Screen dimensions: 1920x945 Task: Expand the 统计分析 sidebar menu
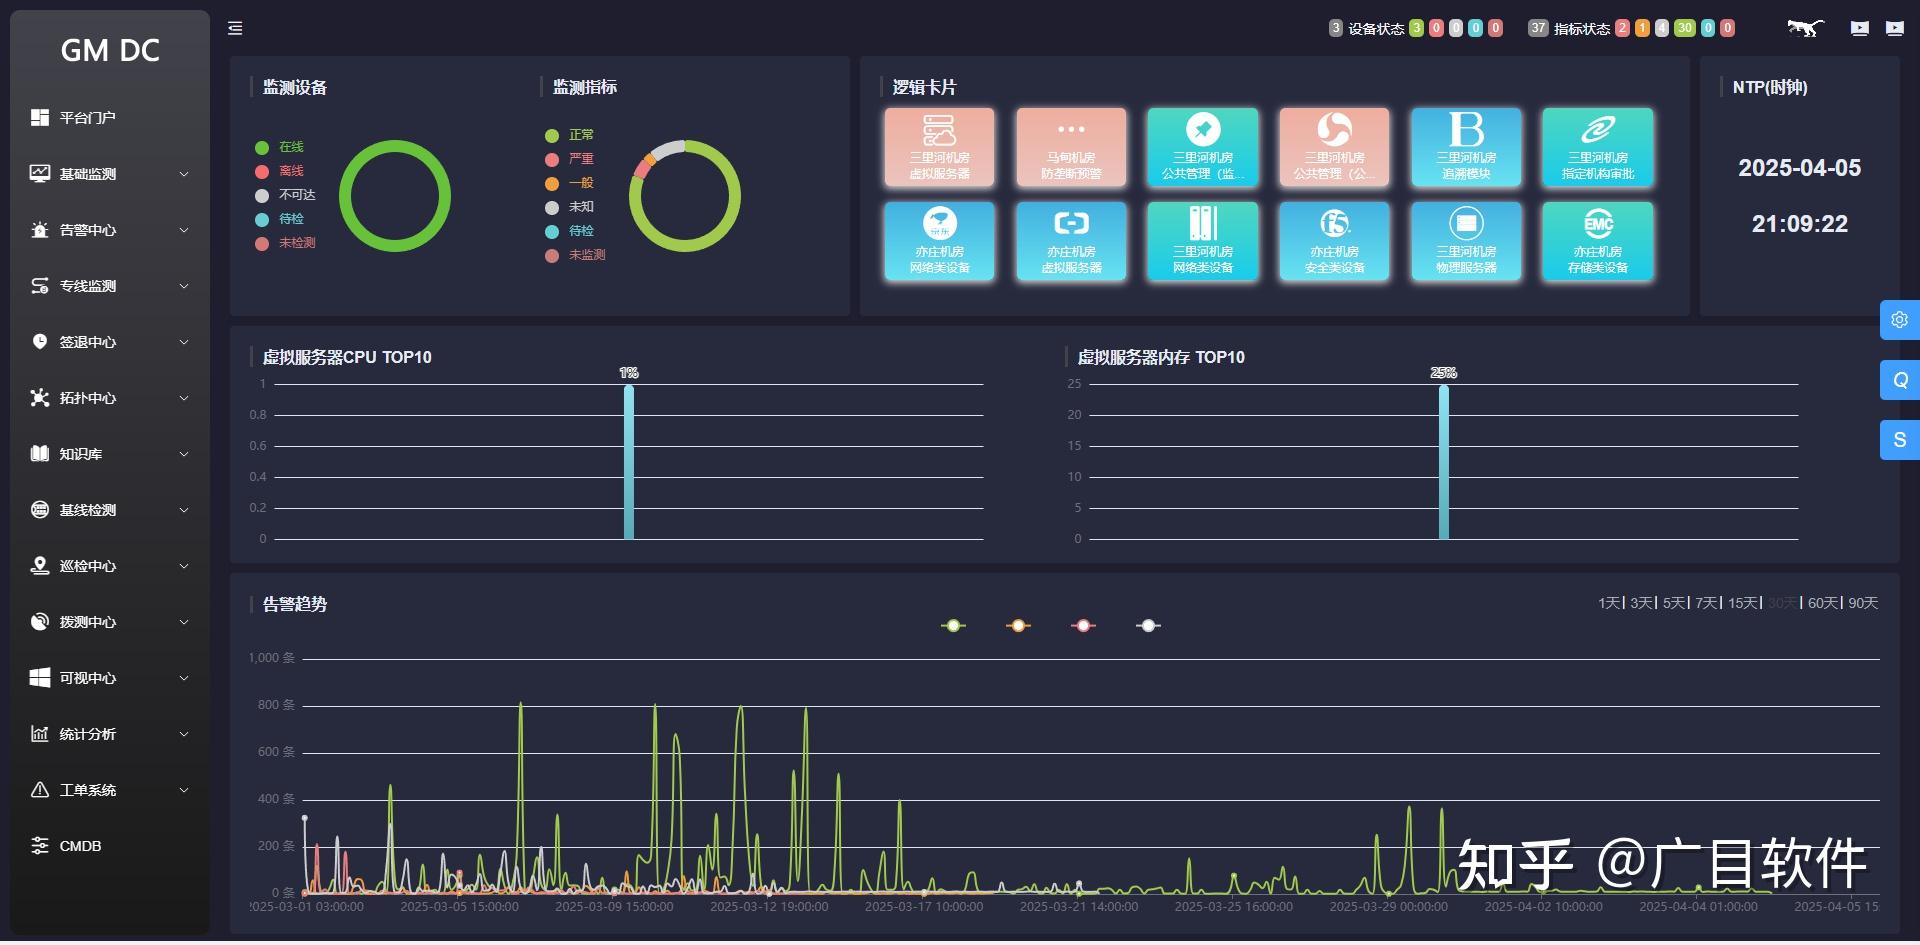click(x=110, y=734)
